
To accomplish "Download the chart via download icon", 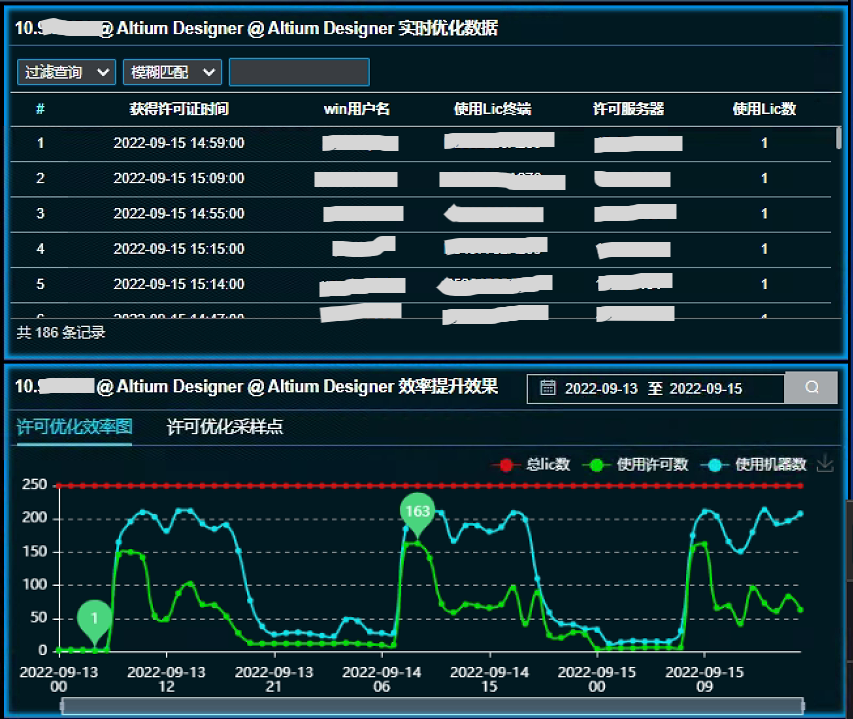I will (x=825, y=463).
